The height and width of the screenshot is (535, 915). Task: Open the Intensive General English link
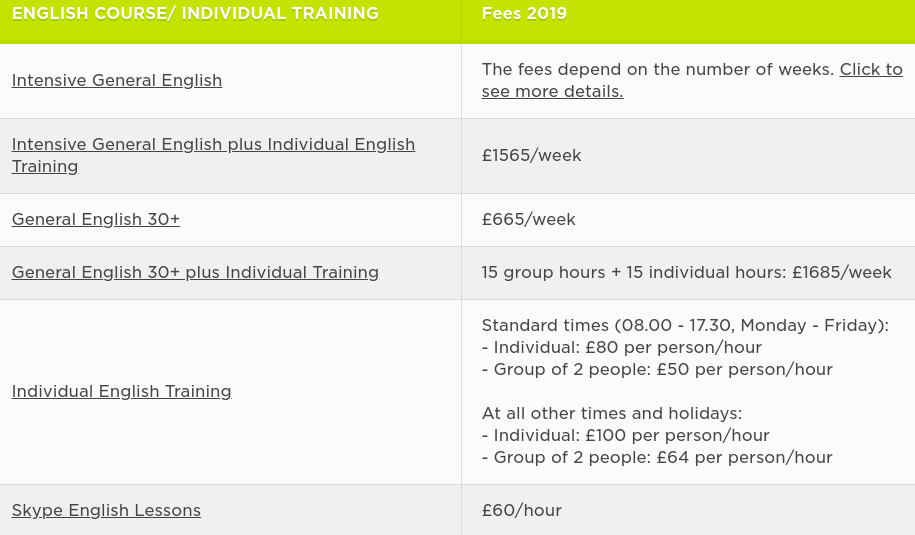point(117,80)
